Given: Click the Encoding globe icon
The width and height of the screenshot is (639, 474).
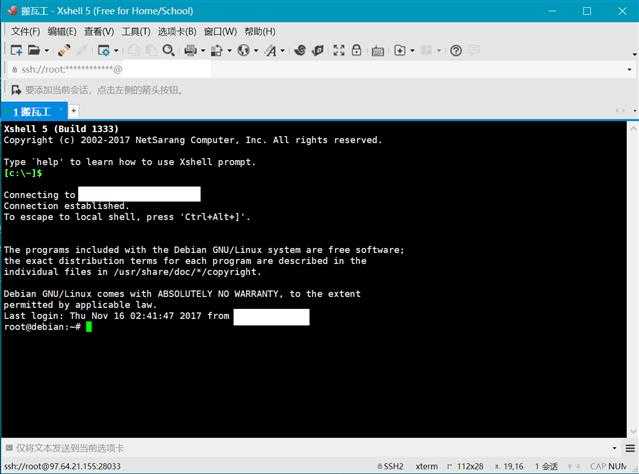Looking at the screenshot, I should tap(243, 51).
